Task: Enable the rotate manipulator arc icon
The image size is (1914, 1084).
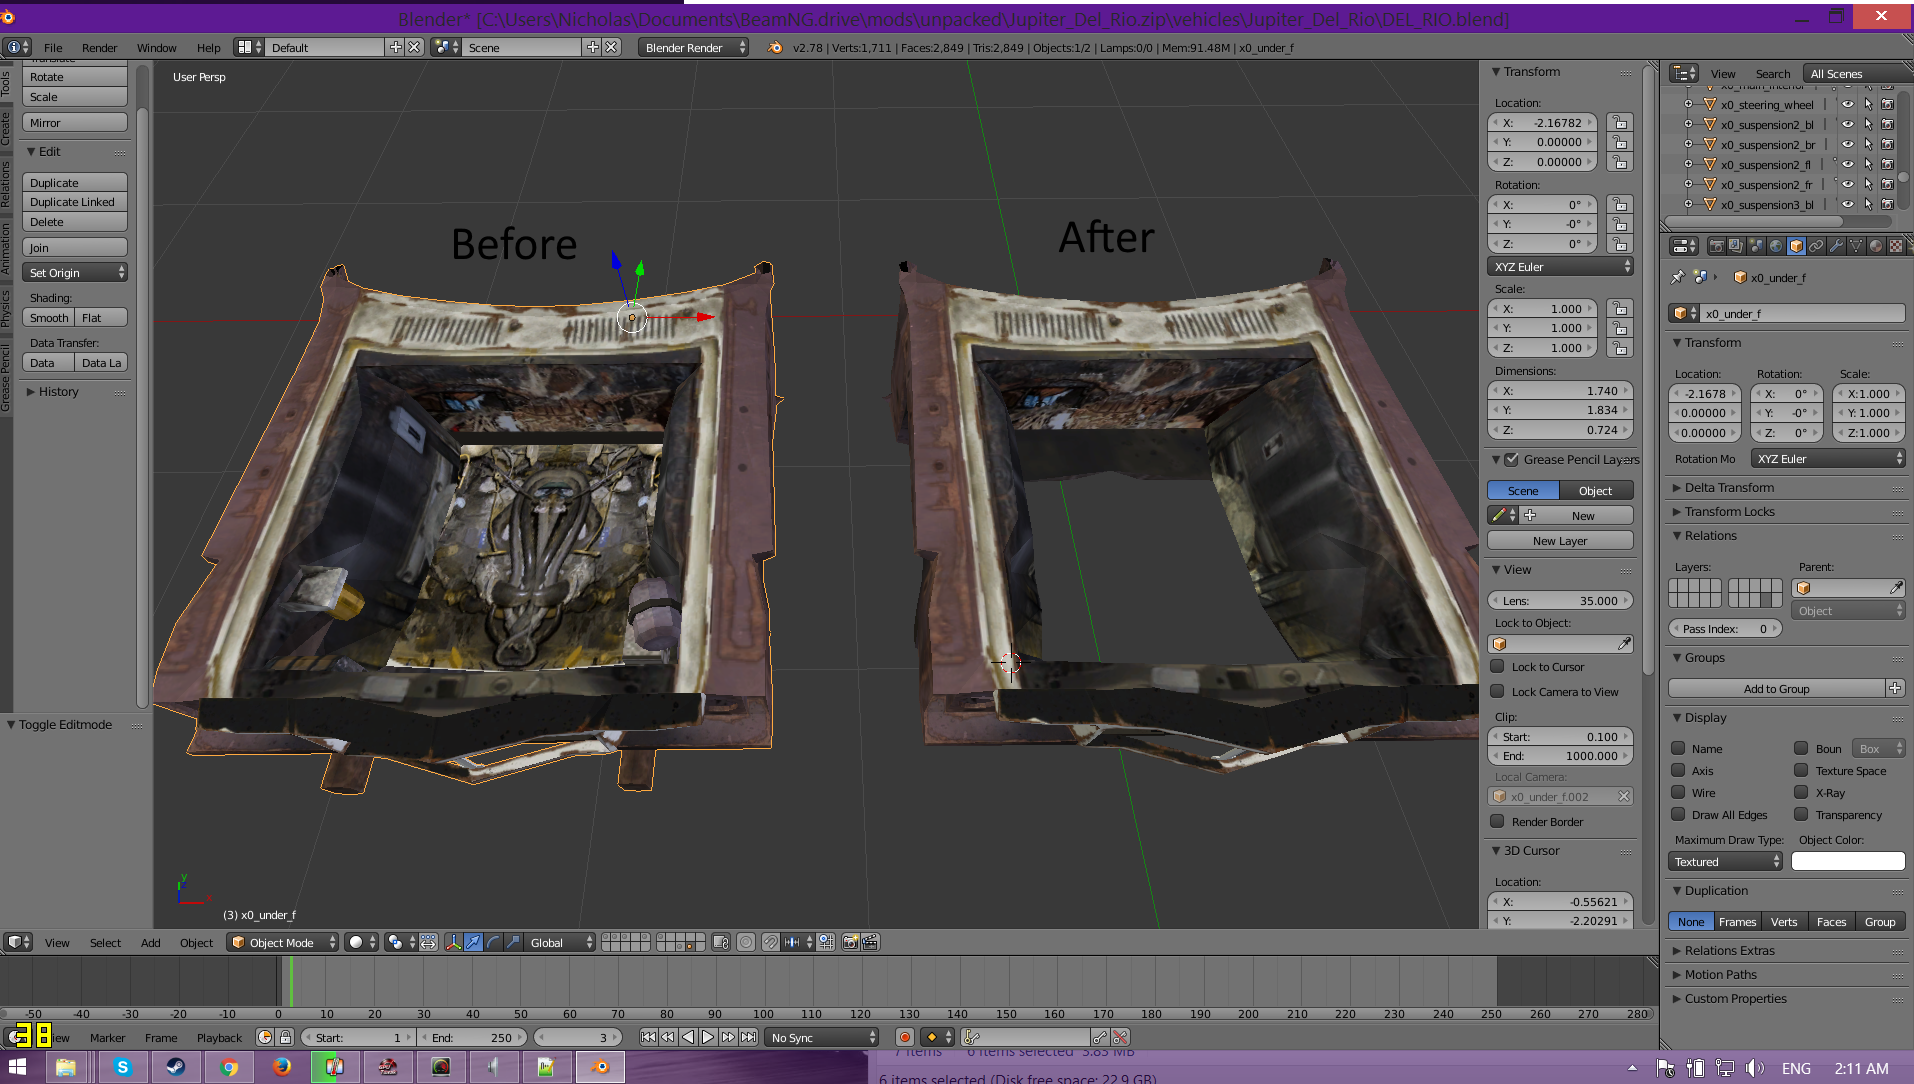Action: (x=493, y=942)
